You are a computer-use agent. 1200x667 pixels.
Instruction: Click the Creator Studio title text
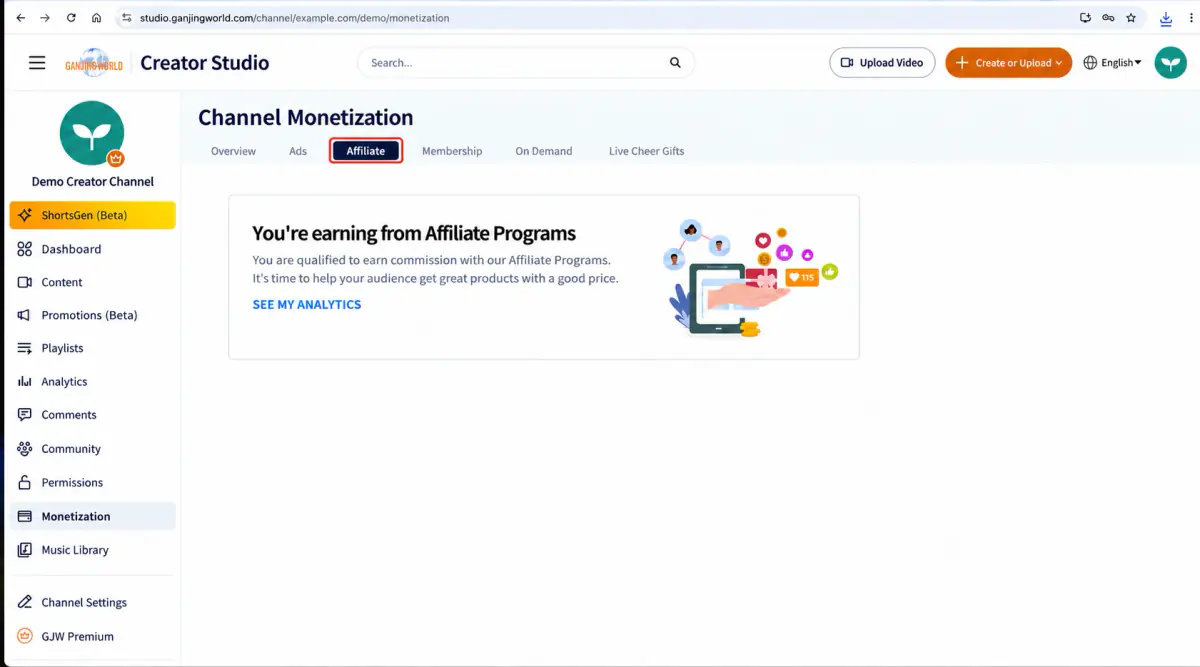pyautogui.click(x=205, y=62)
